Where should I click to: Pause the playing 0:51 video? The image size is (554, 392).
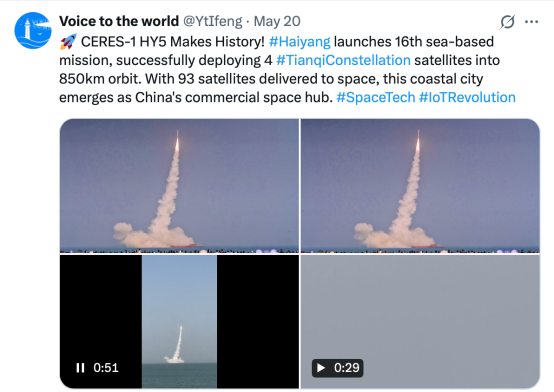(80, 368)
